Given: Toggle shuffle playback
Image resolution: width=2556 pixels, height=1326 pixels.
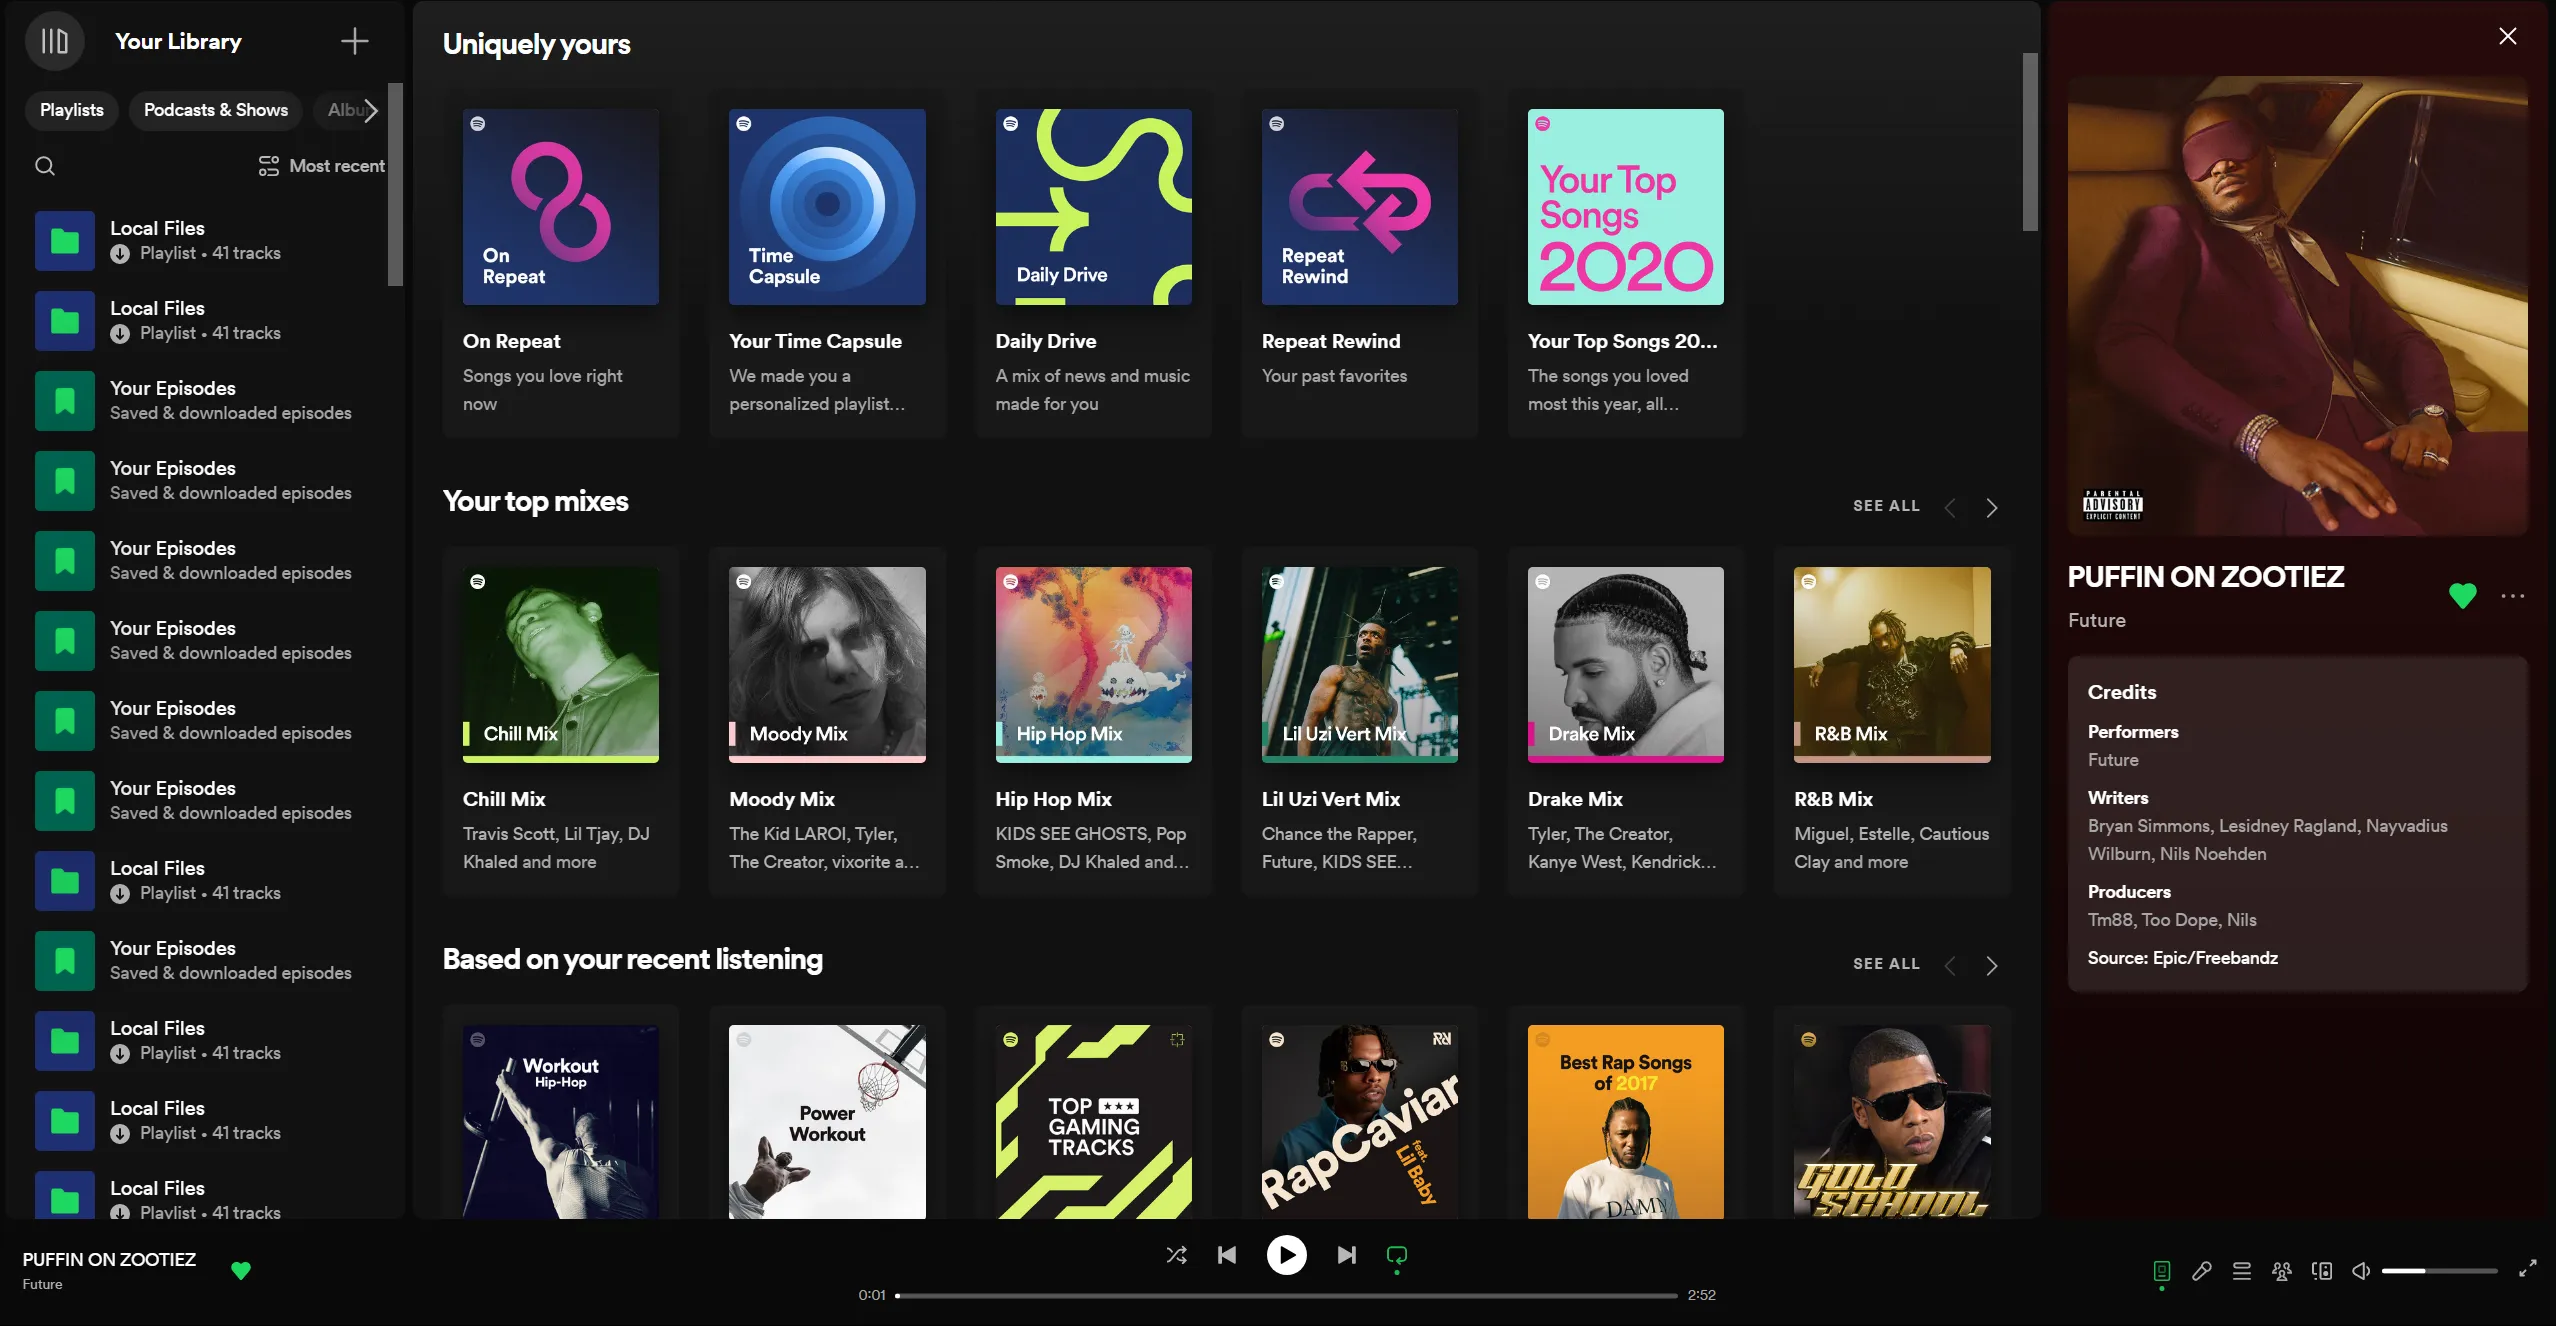Looking at the screenshot, I should 1177,1255.
